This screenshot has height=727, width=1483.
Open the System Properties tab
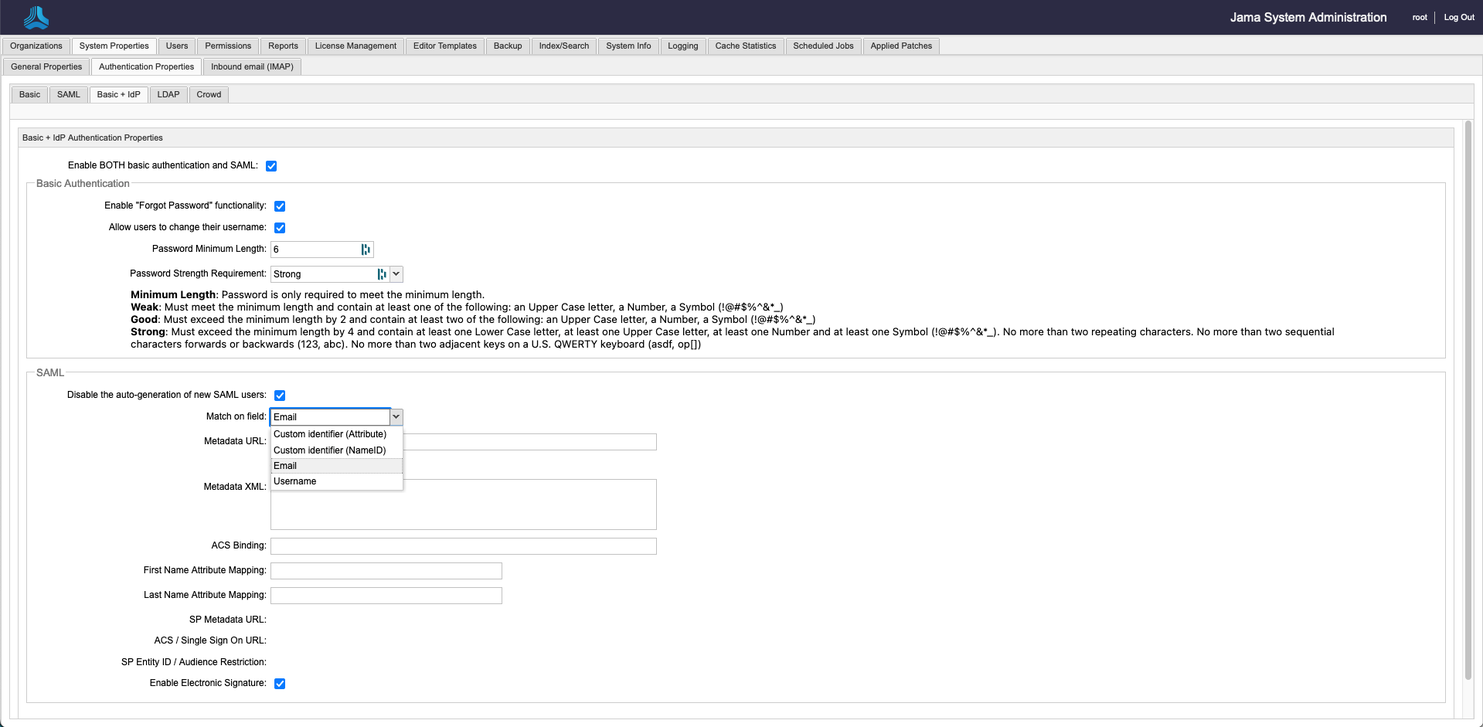tap(114, 46)
